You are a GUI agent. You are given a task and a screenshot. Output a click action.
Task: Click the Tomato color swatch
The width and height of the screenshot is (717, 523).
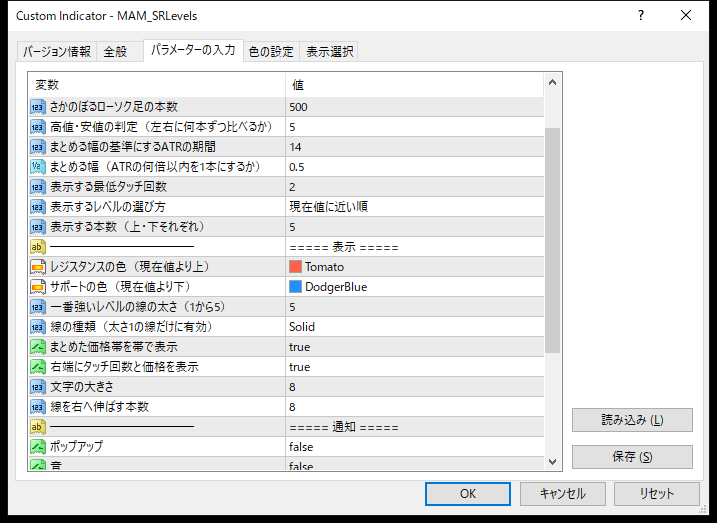(295, 267)
